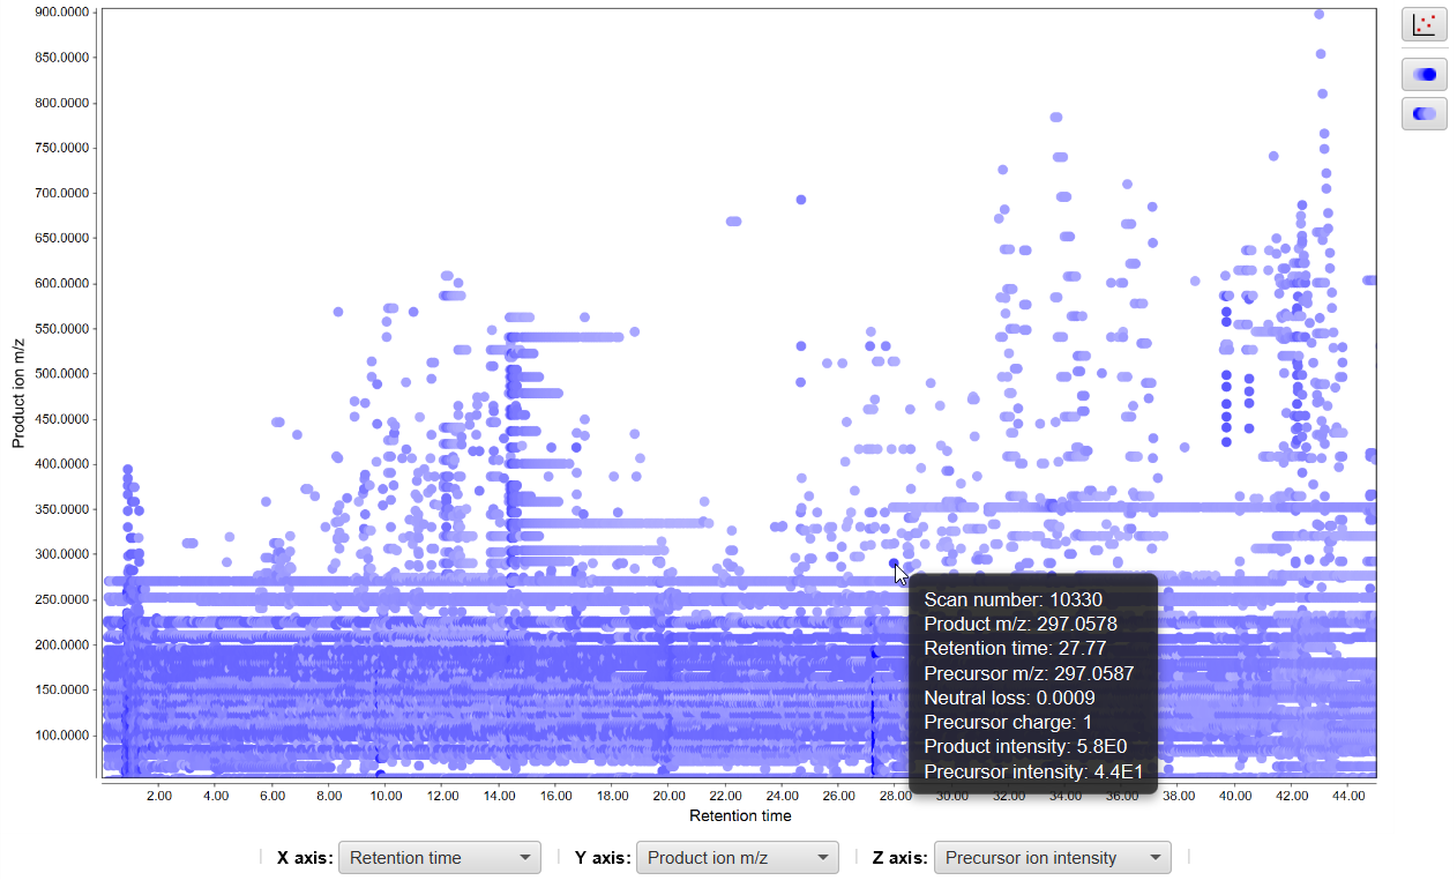Click 'Precursor intensity: 4.4E1' in the tooltip
This screenshot has height=881, width=1455.
coord(1033,772)
